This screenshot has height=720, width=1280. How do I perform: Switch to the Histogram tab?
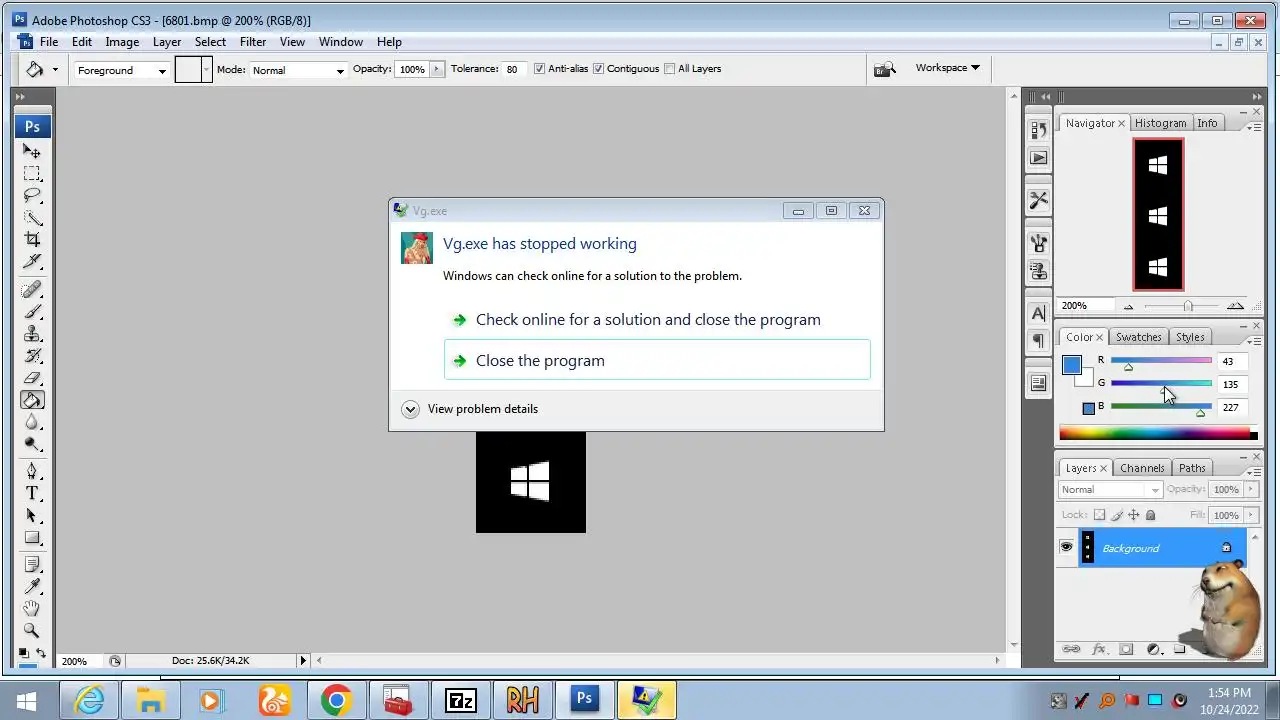[1160, 123]
